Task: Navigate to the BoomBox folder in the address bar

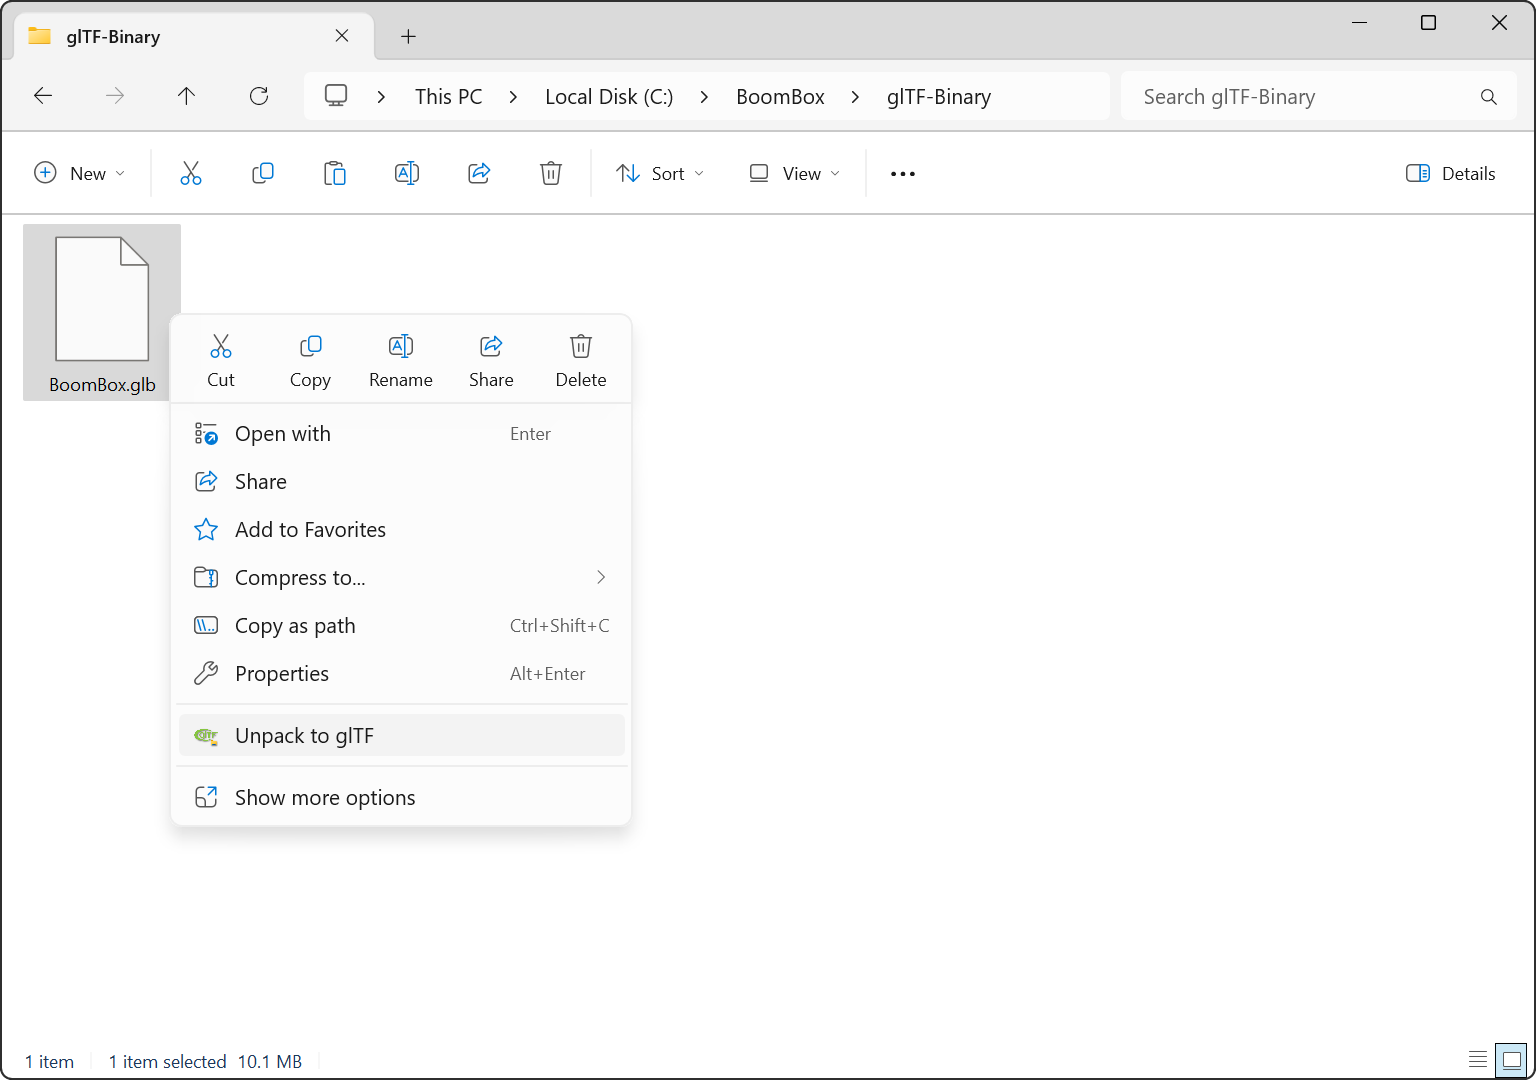Action: (x=781, y=97)
